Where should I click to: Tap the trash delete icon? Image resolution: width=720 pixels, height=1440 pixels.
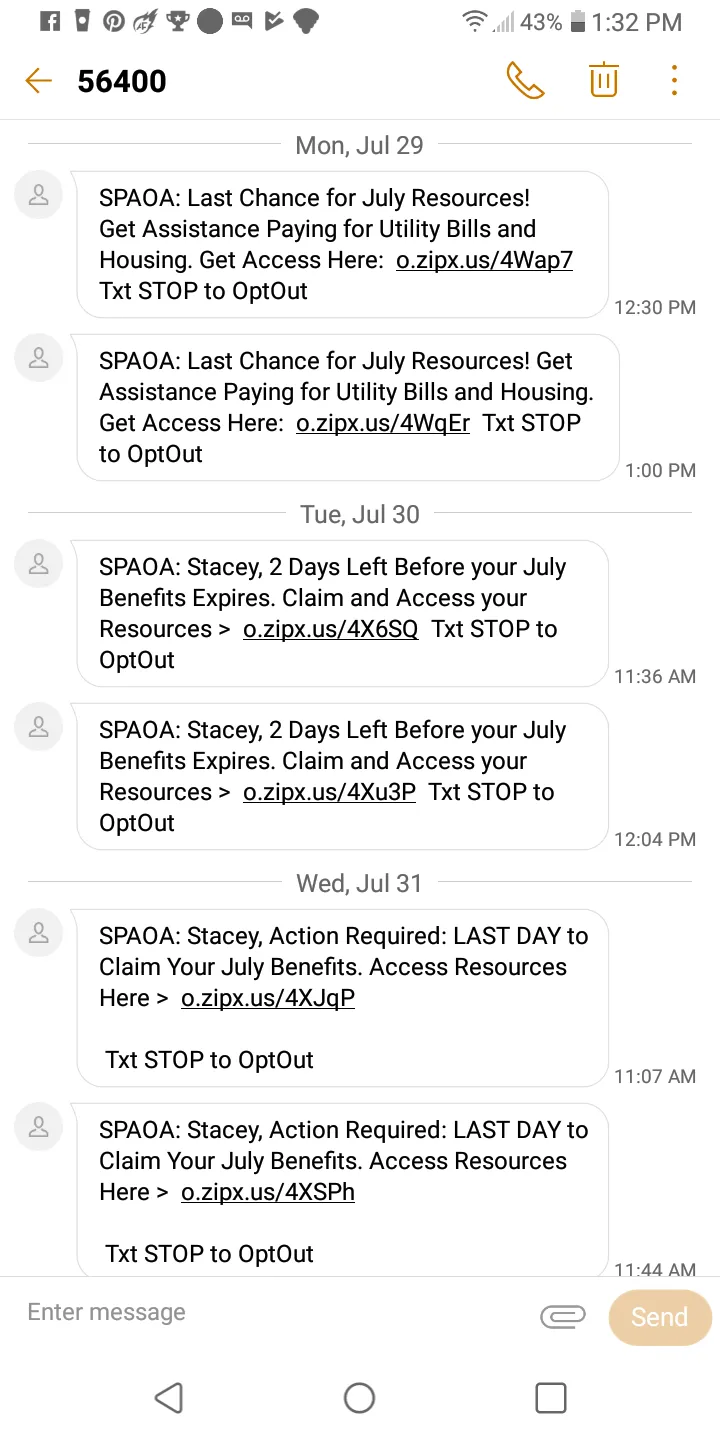(603, 80)
